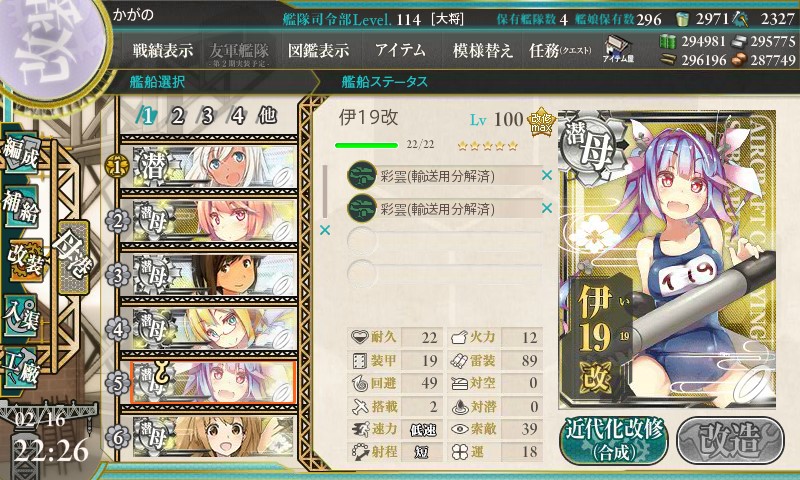
Task: Click the remove-all-equipment X on left
Action: point(324,231)
